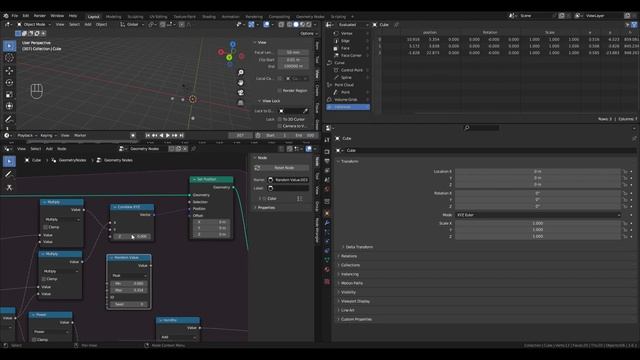Select the Transform tool in the 3D viewport

point(9,106)
